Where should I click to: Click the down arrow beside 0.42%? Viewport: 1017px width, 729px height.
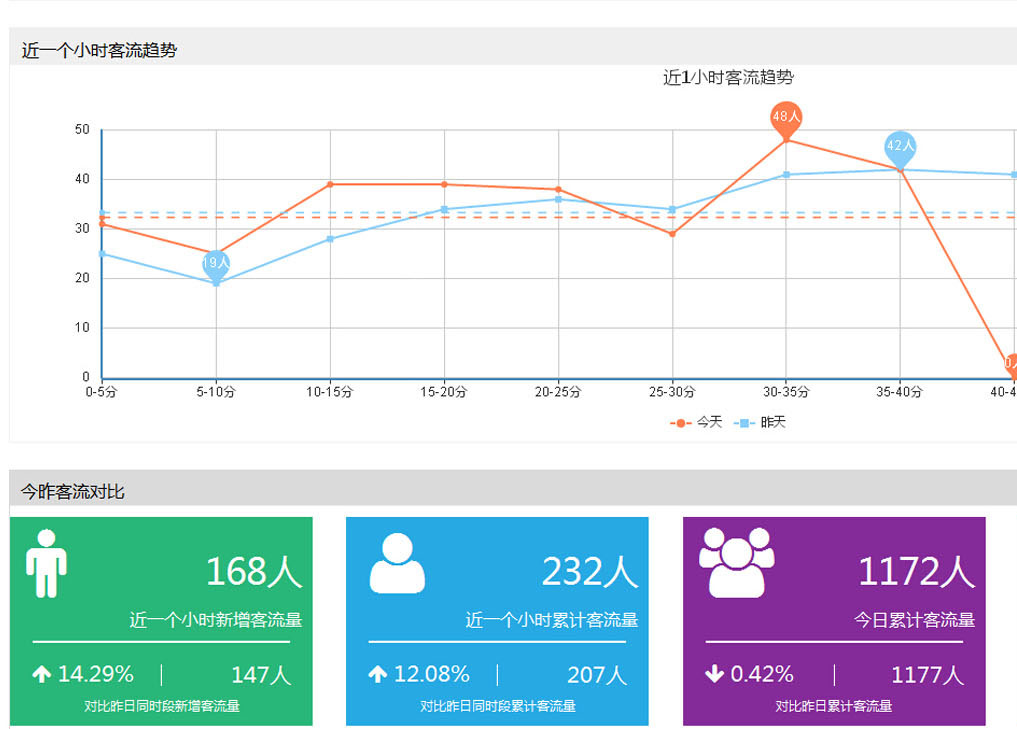[x=714, y=675]
